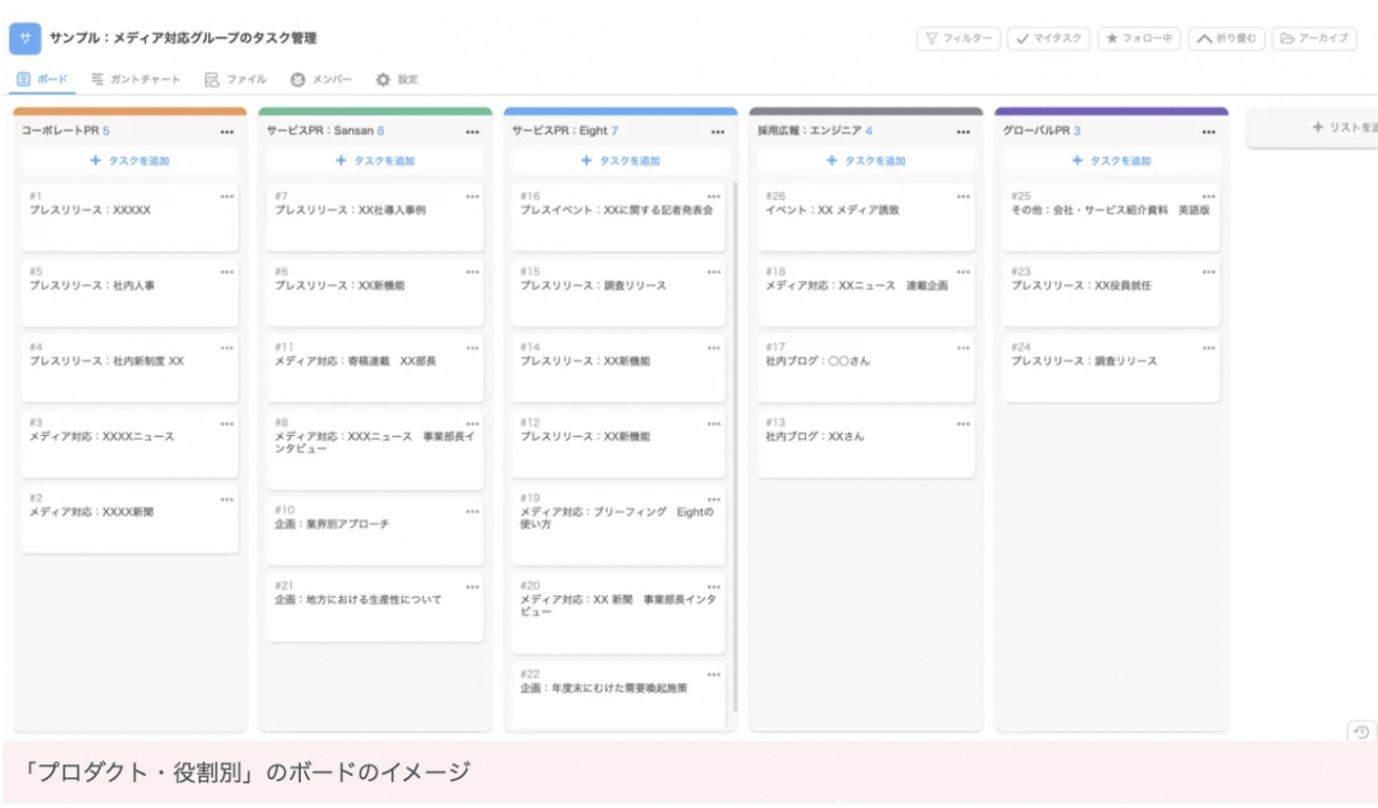The width and height of the screenshot is (1378, 808).
Task: Open options for card #19 ブリーフィング
Action: pyautogui.click(x=713, y=498)
